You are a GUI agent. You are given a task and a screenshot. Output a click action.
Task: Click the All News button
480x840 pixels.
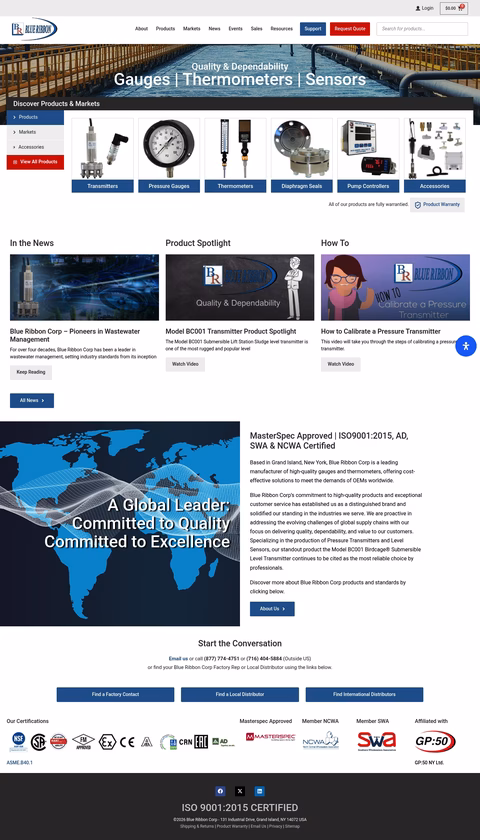coord(32,401)
